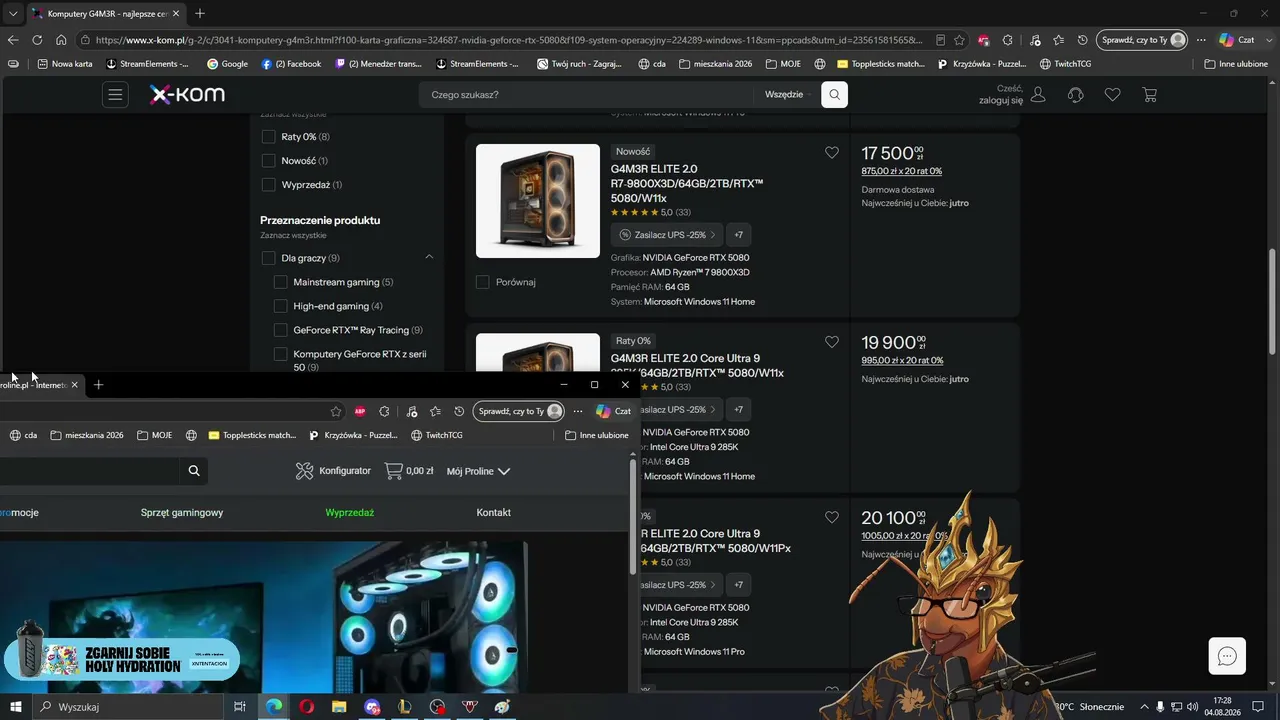Viewport: 1280px width, 720px height.
Task: Click the Sprawdź, czy to Ty button in x-kom window
Action: point(1143,40)
